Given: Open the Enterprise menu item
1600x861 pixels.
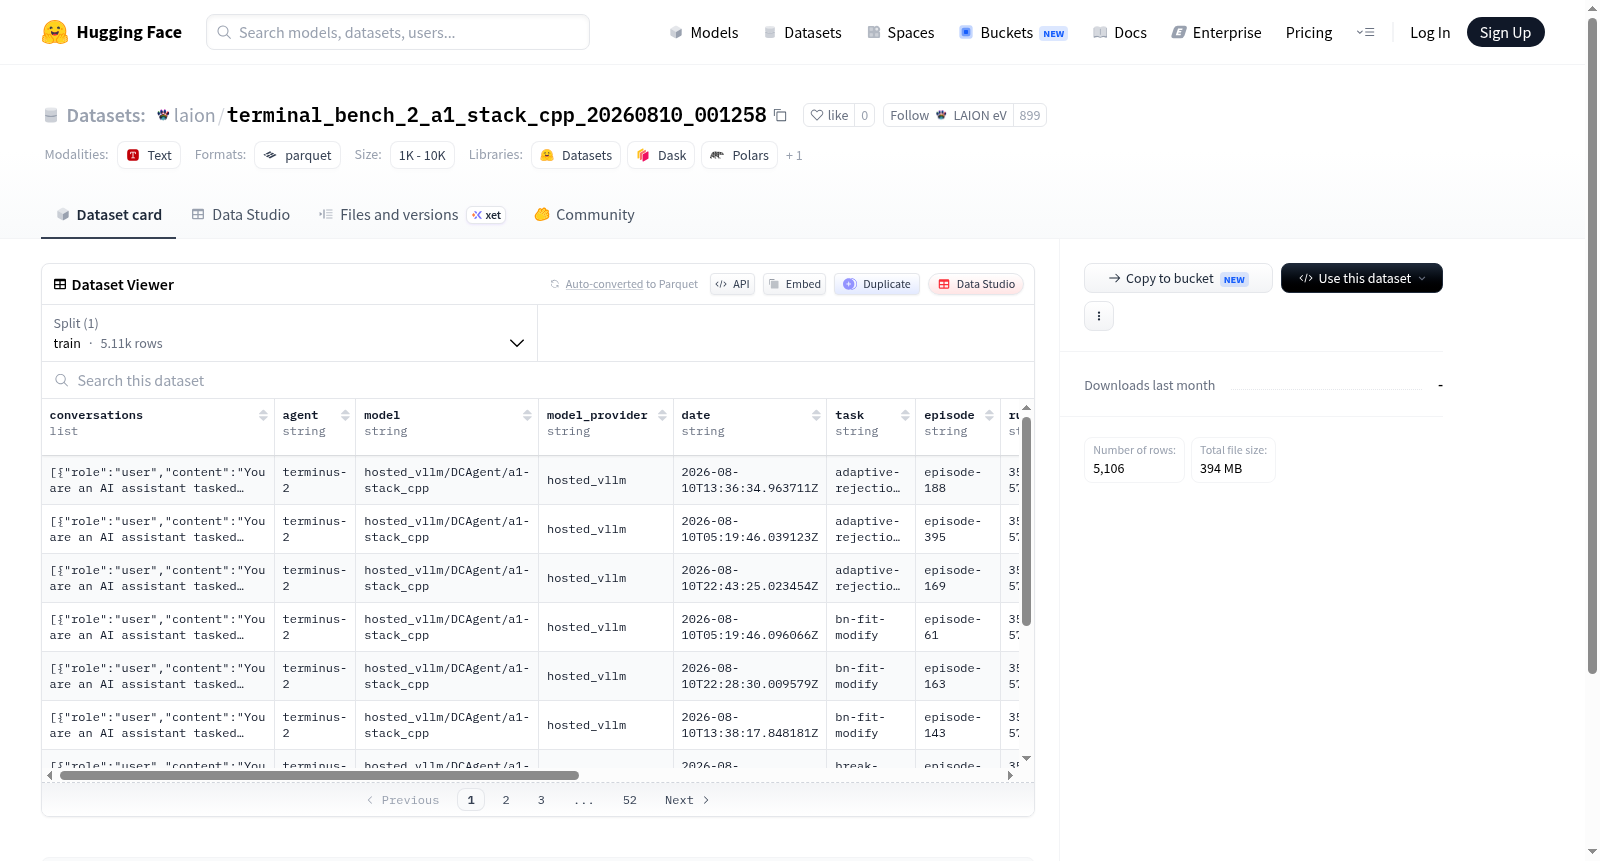Looking at the screenshot, I should coord(1216,32).
